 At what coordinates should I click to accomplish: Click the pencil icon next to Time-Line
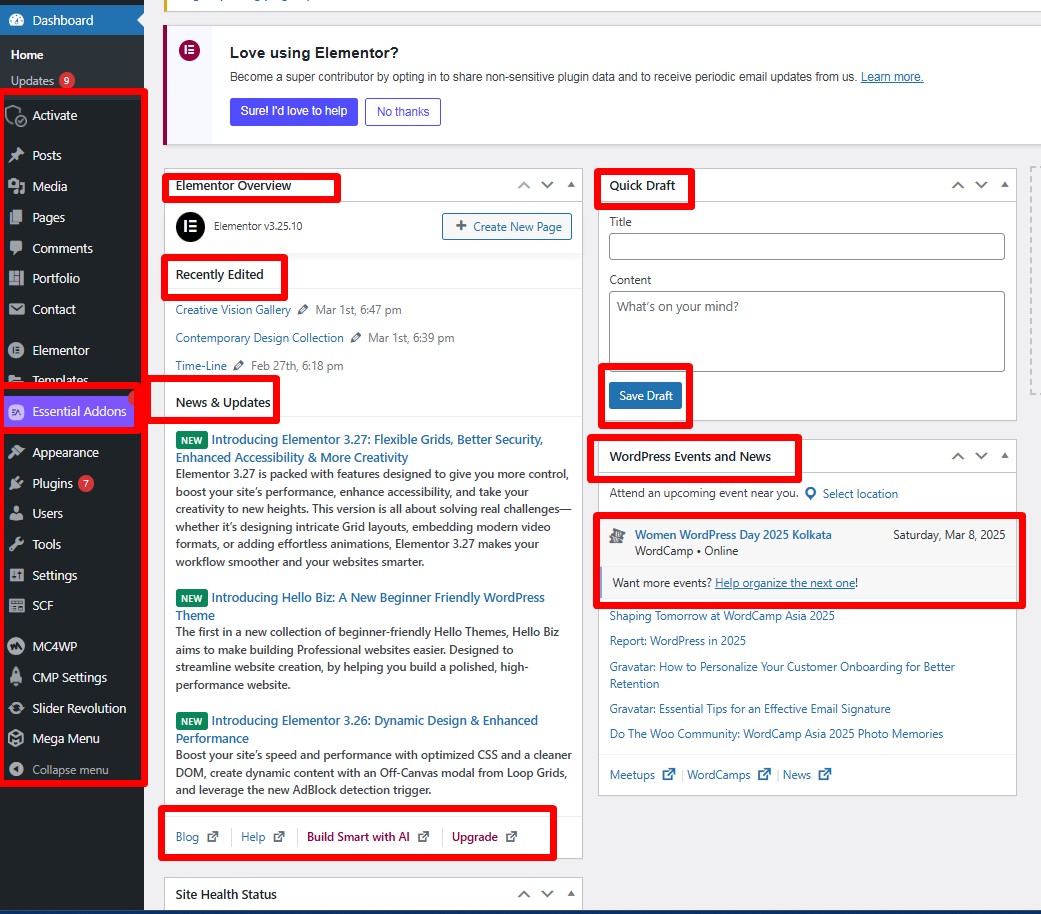pos(239,366)
